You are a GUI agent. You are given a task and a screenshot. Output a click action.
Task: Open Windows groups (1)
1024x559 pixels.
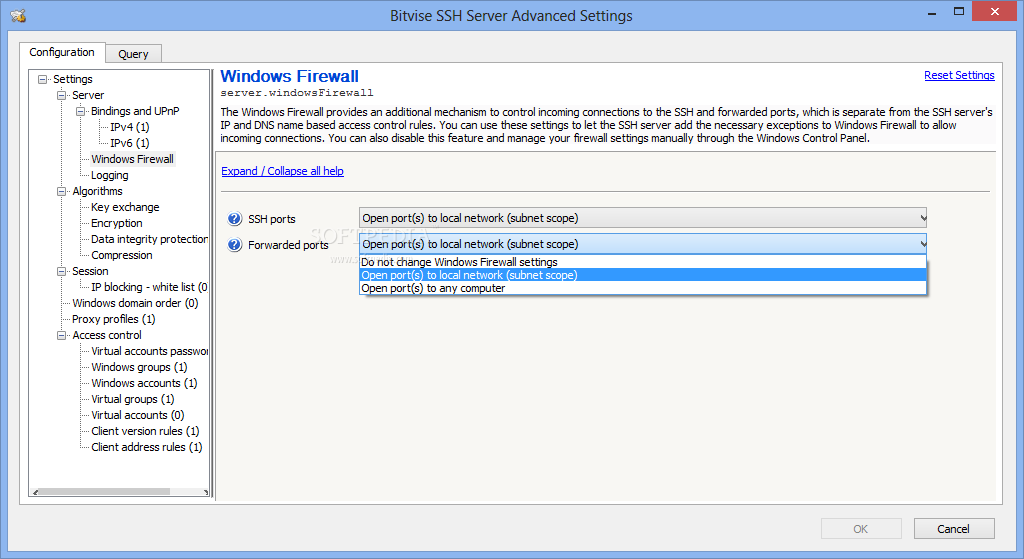click(x=139, y=367)
